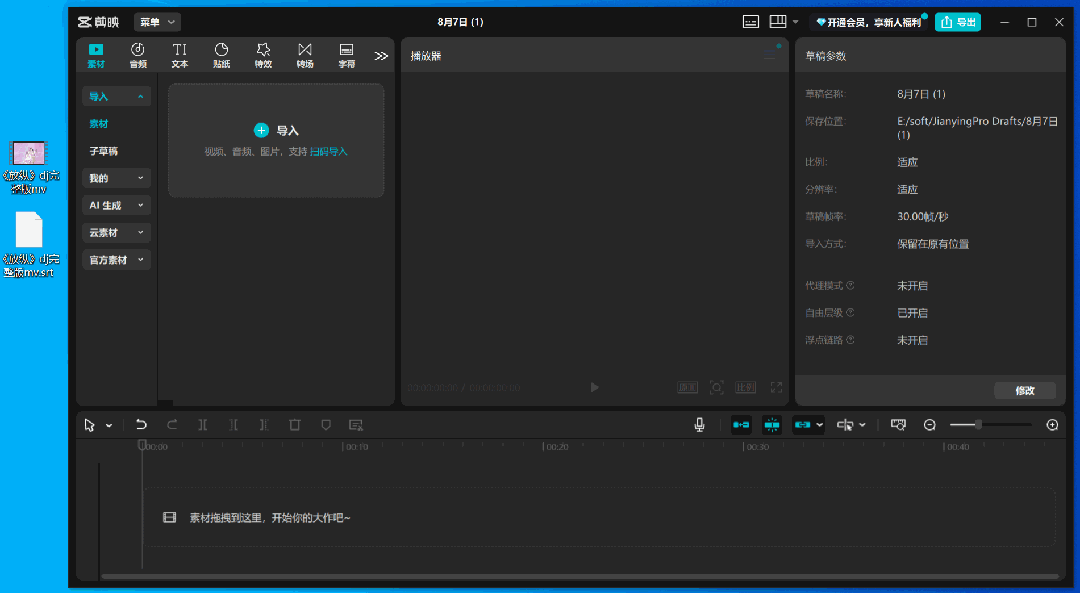Expand the layout dropdown arrow

pyautogui.click(x=796, y=22)
